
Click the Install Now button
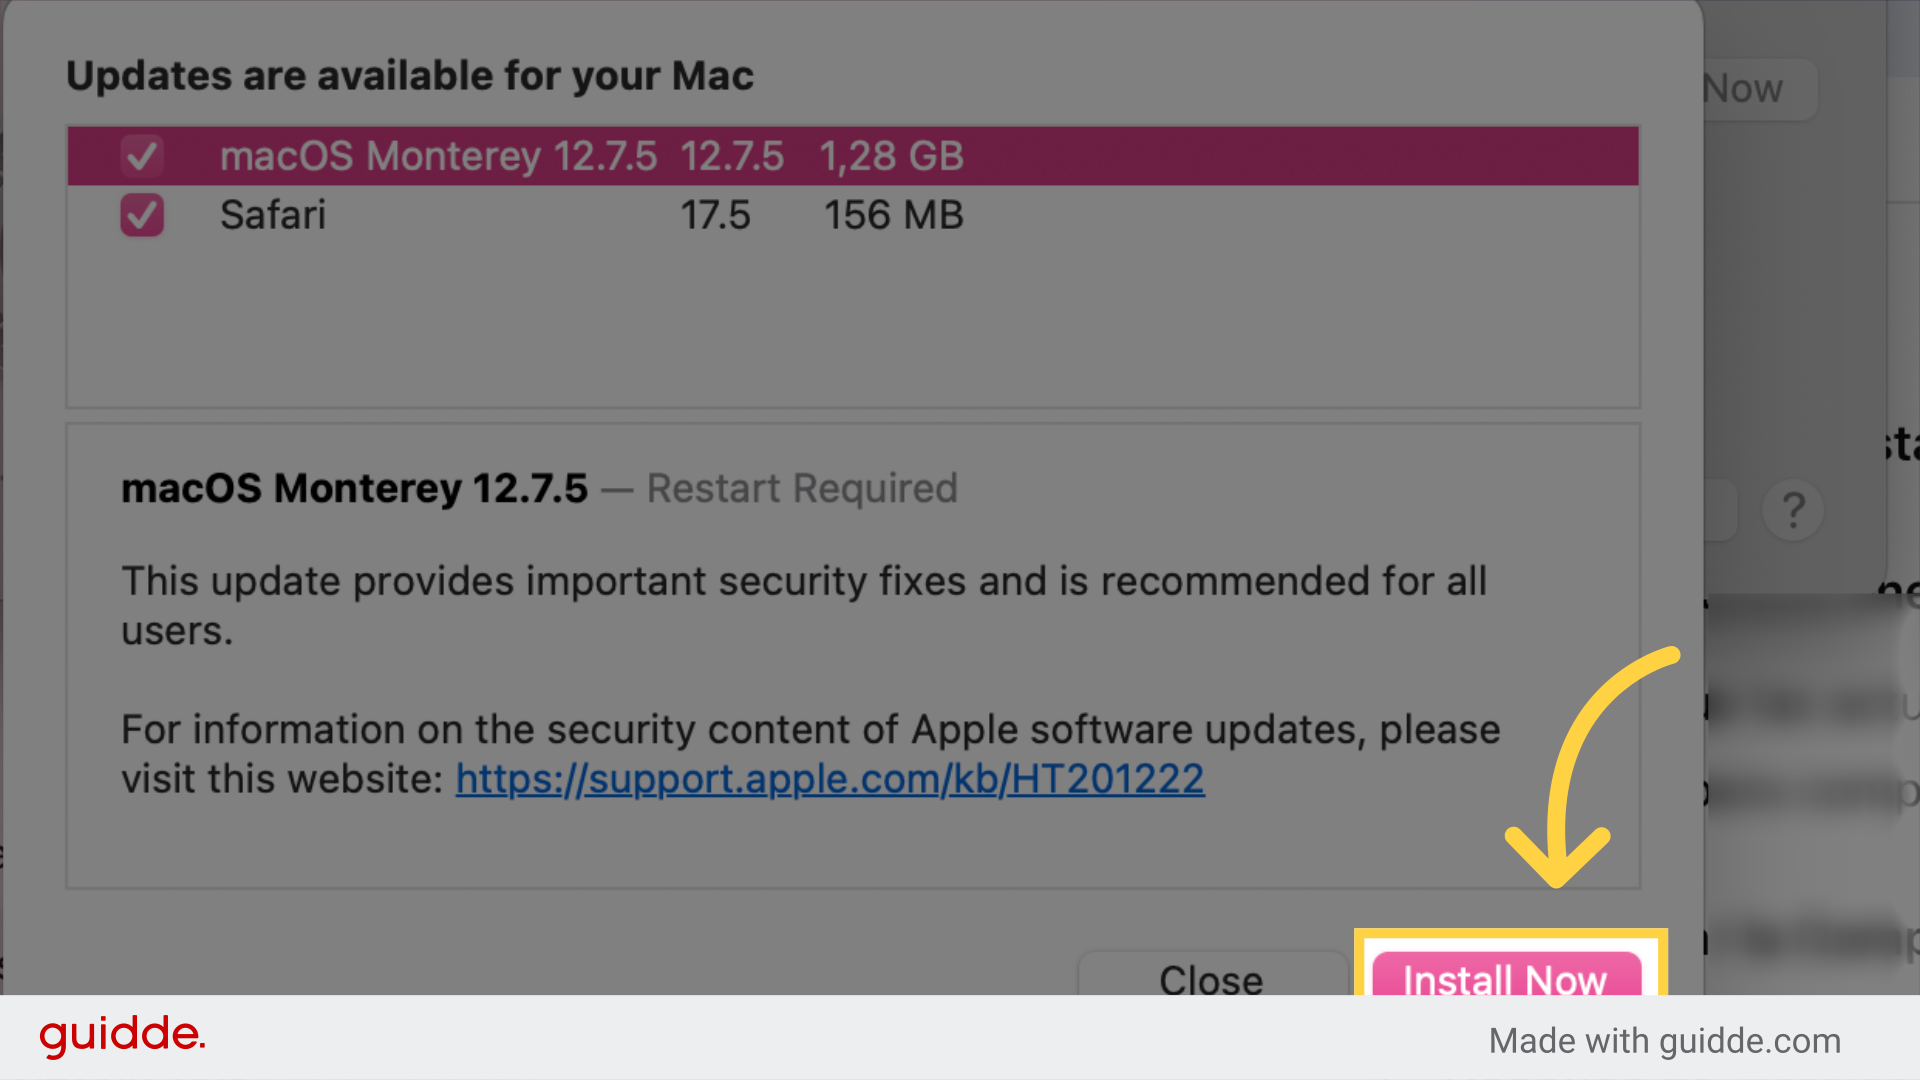click(x=1504, y=980)
